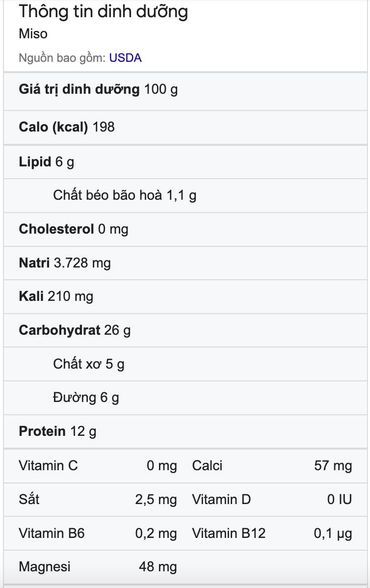Select the Carbohydrat 26 g row

186,330
